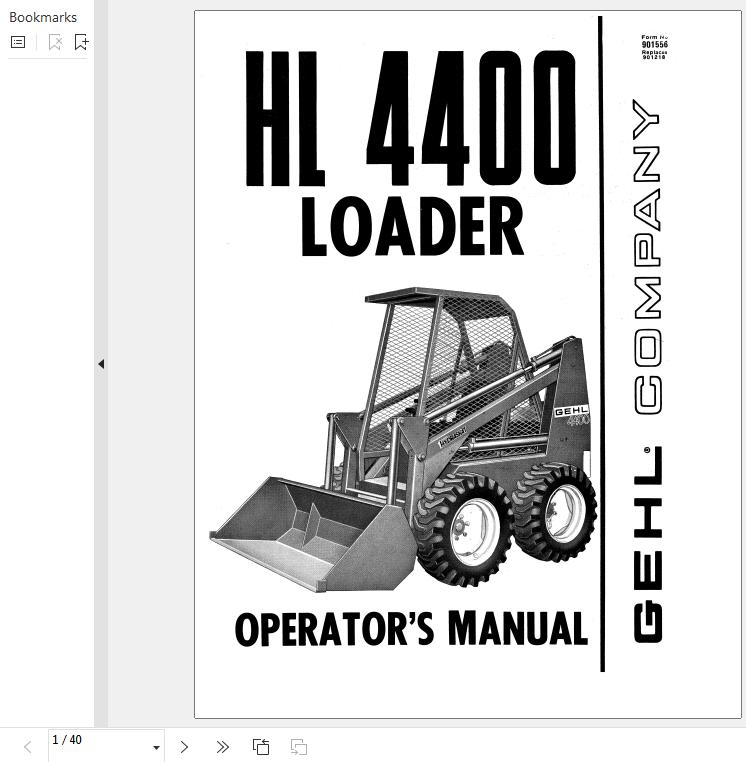Click the go to next view icon

click(x=298, y=747)
